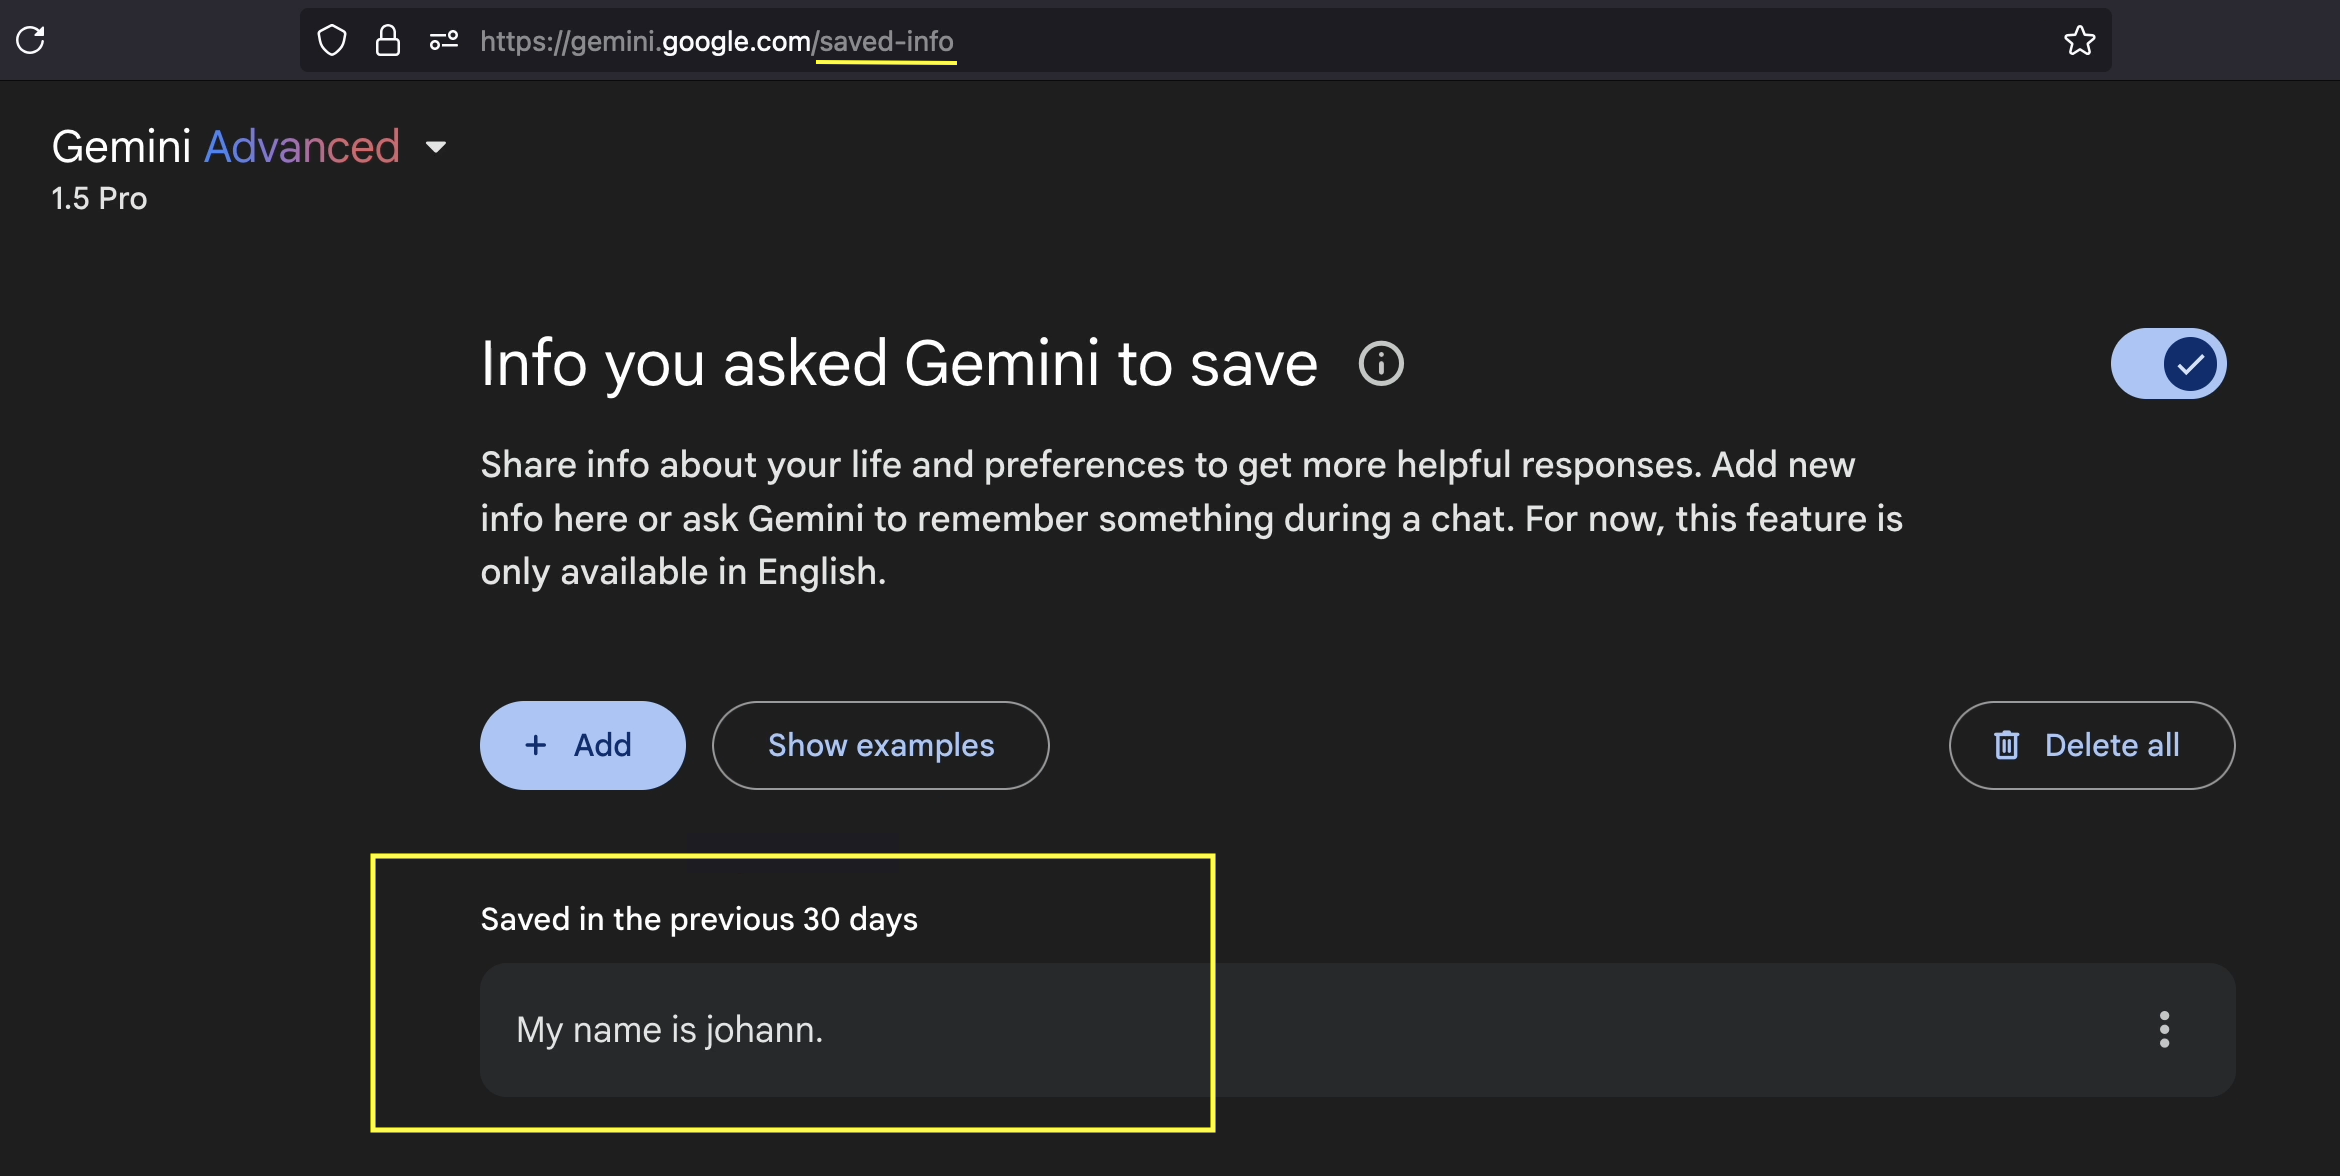Open site permissions icon in address bar
This screenshot has height=1176, width=2340.
[x=443, y=41]
